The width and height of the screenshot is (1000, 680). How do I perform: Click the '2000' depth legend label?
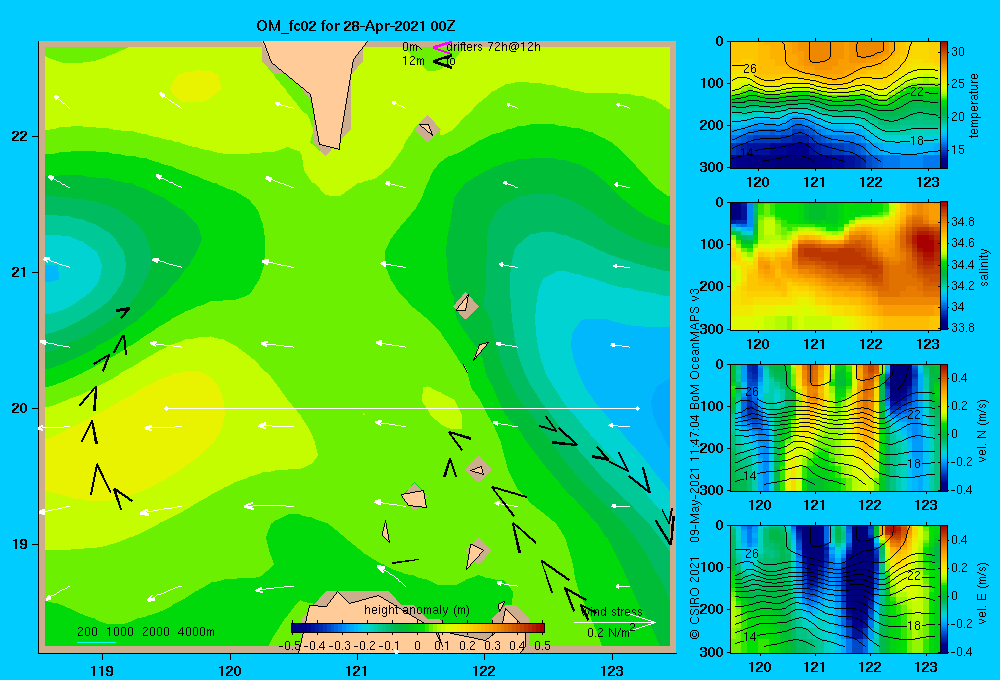point(156,632)
